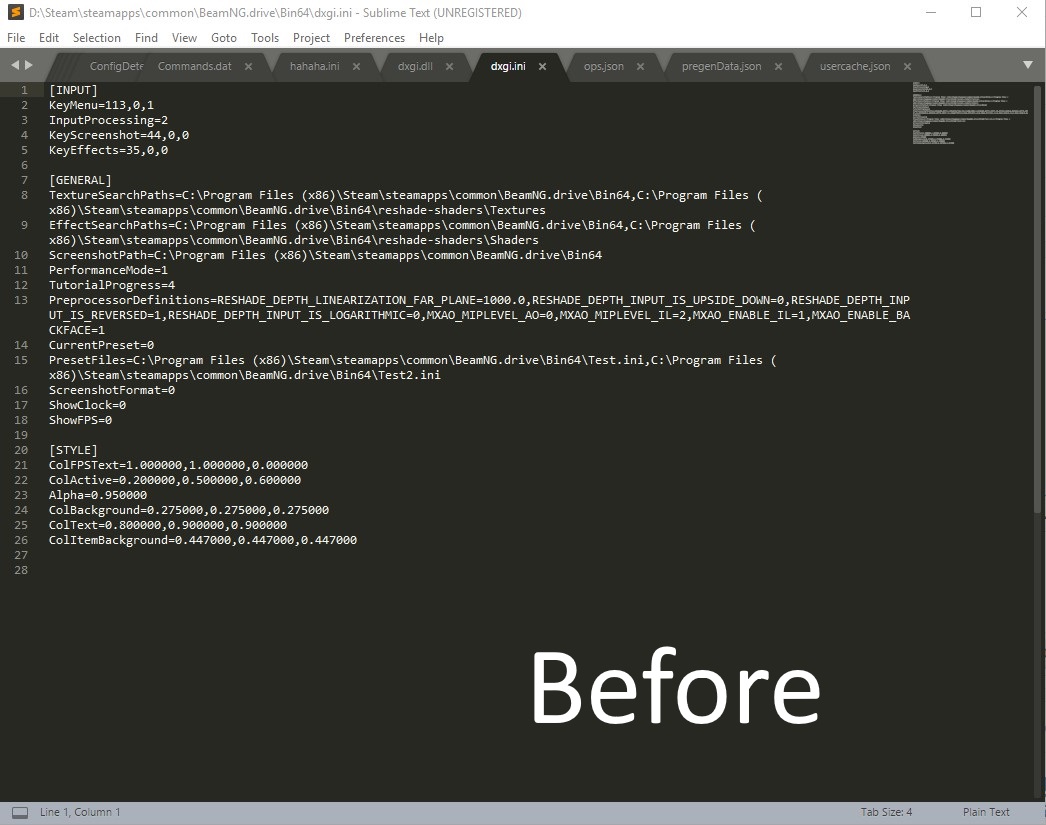This screenshot has width=1046, height=825.
Task: Switch to the ConfigDete tab
Action: [x=116, y=66]
